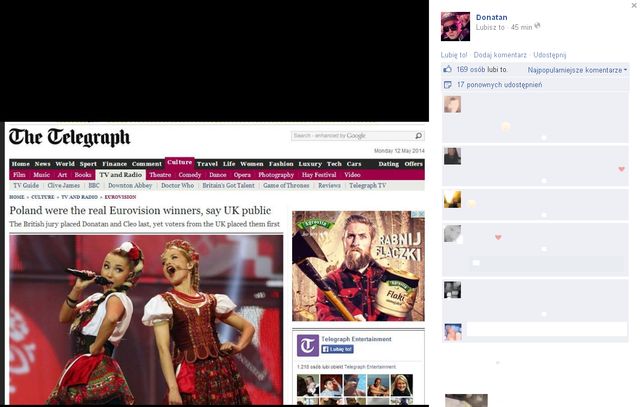Screen dimensions: 640x407
Task: Click the Facebook 'Lubię to!' button in widget
Action: [337, 349]
